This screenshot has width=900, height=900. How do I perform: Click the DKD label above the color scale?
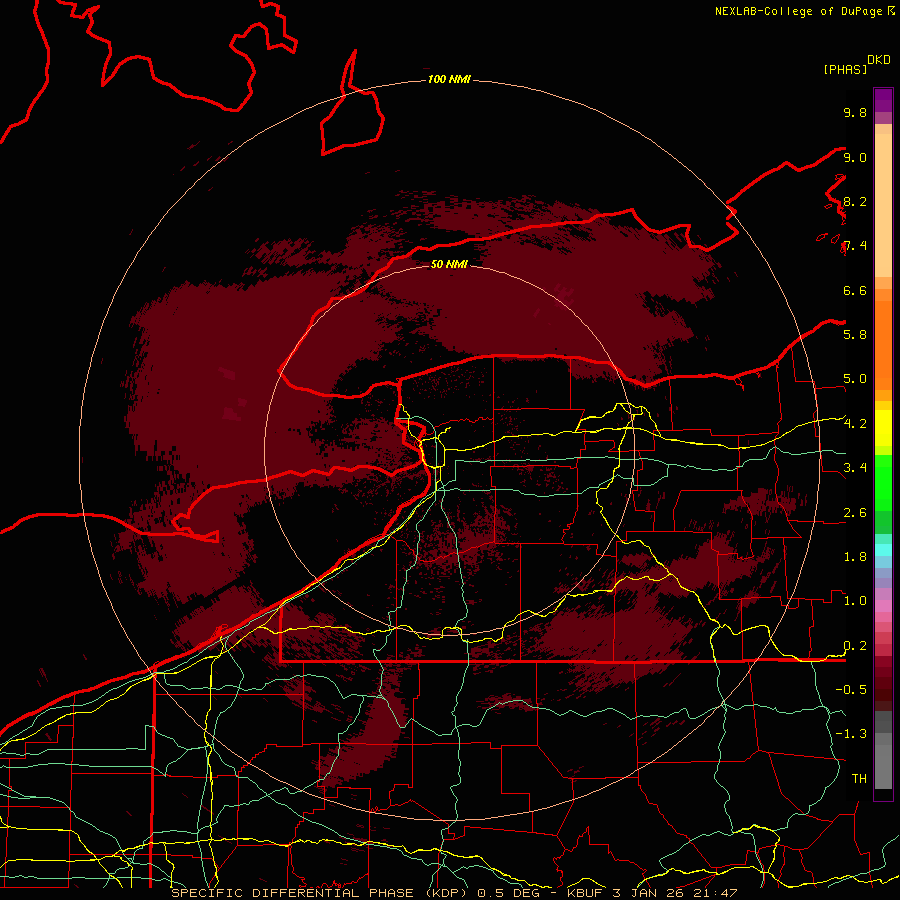click(879, 60)
